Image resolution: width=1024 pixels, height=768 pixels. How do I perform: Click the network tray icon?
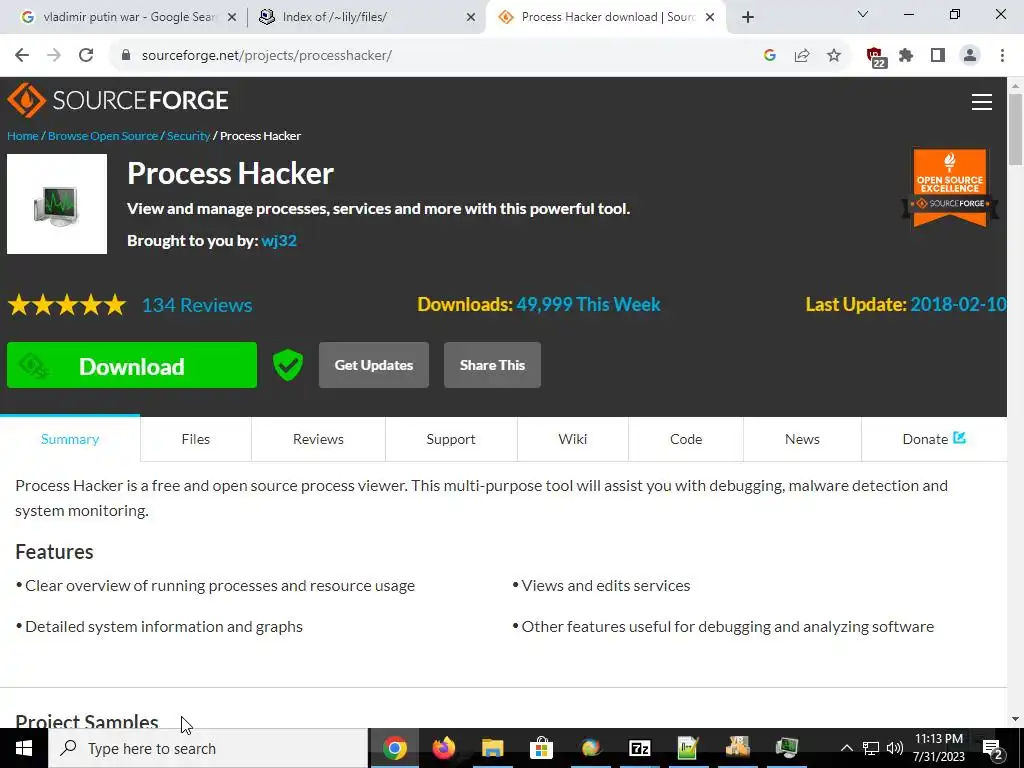(x=871, y=748)
